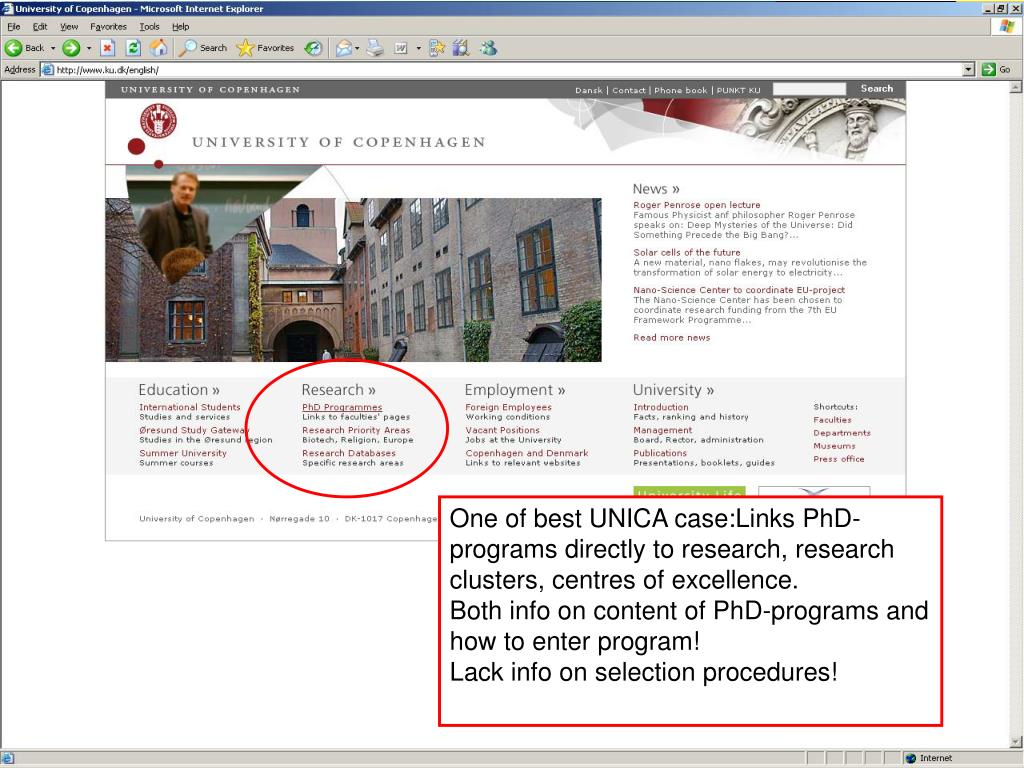1024x768 pixels.
Task: Open the News » heading
Action: tap(656, 189)
